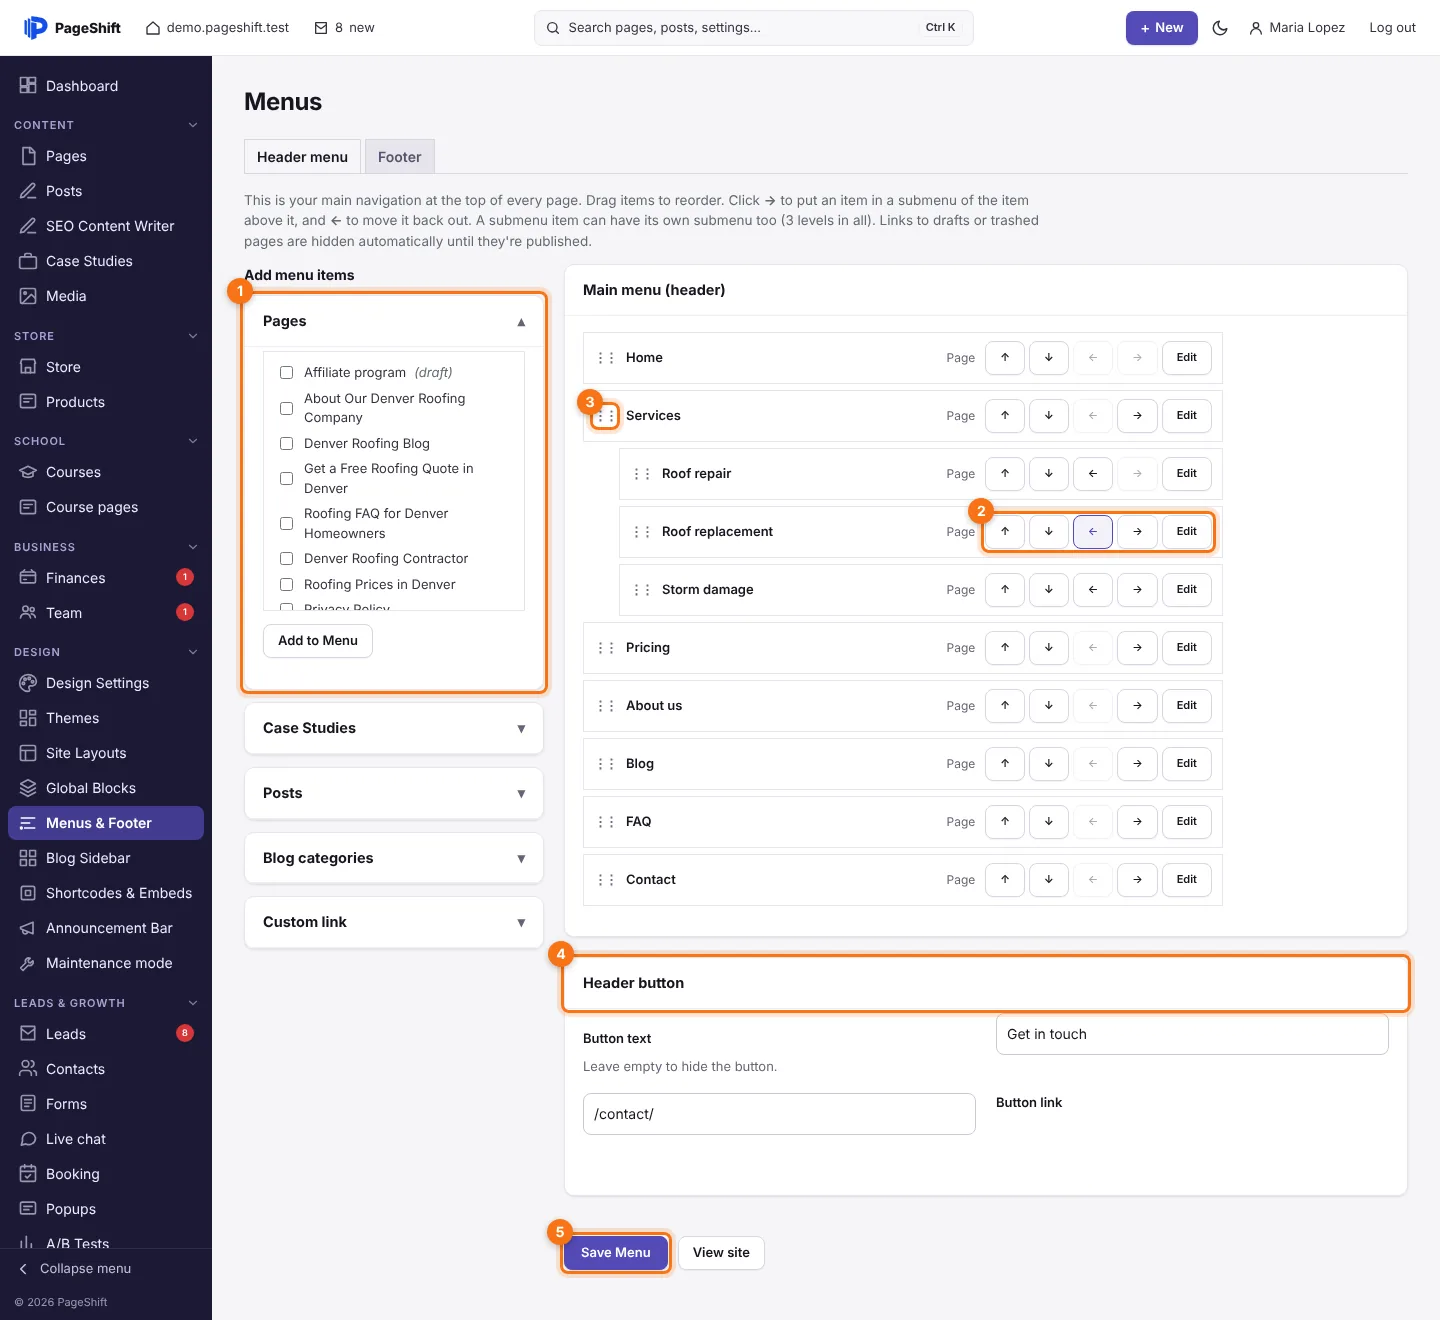
Task: Open Menus & Footer in sidebar
Action: pyautogui.click(x=106, y=823)
